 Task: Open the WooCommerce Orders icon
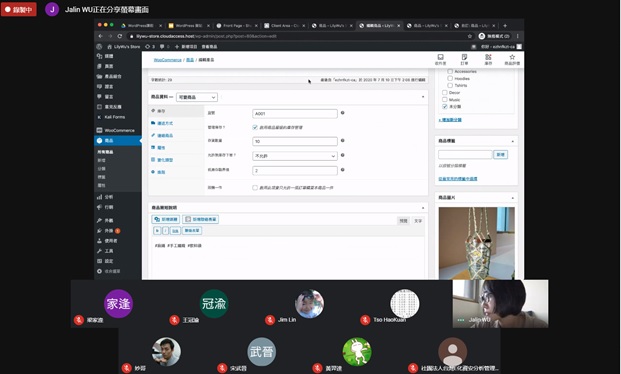point(464,59)
